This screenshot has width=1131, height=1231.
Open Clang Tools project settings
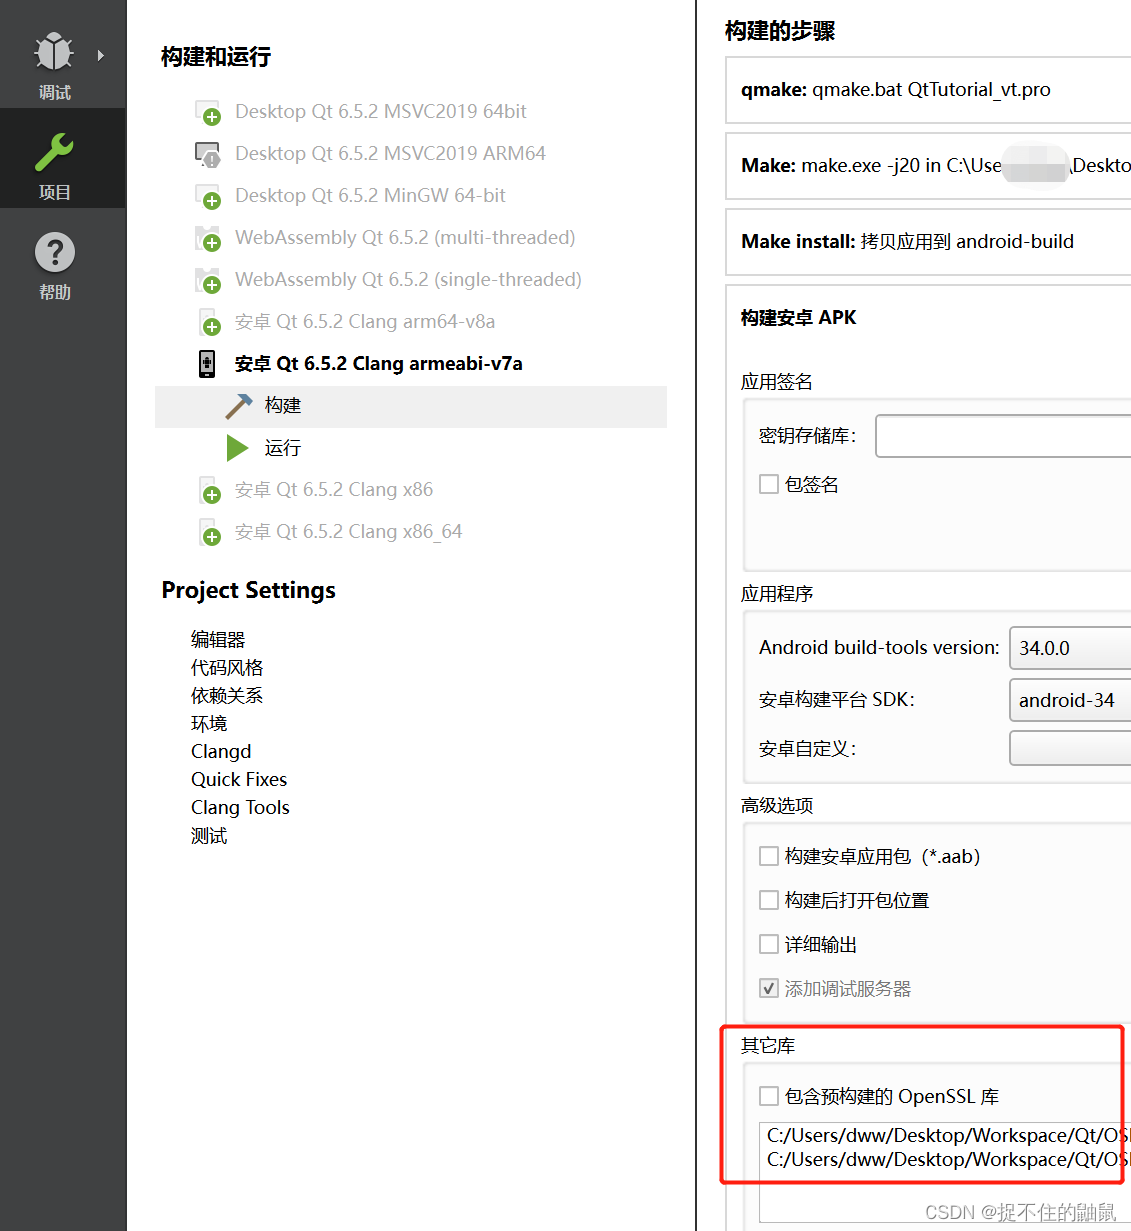click(x=240, y=807)
